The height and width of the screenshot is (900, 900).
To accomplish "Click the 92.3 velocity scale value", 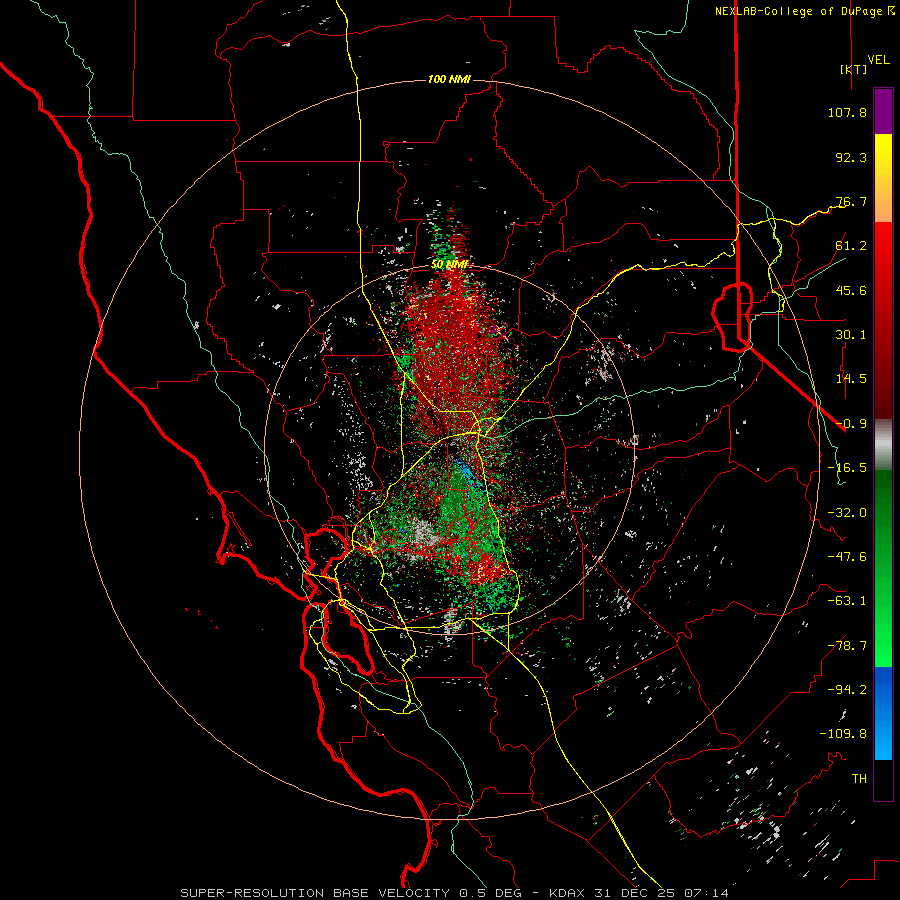I will pyautogui.click(x=851, y=157).
